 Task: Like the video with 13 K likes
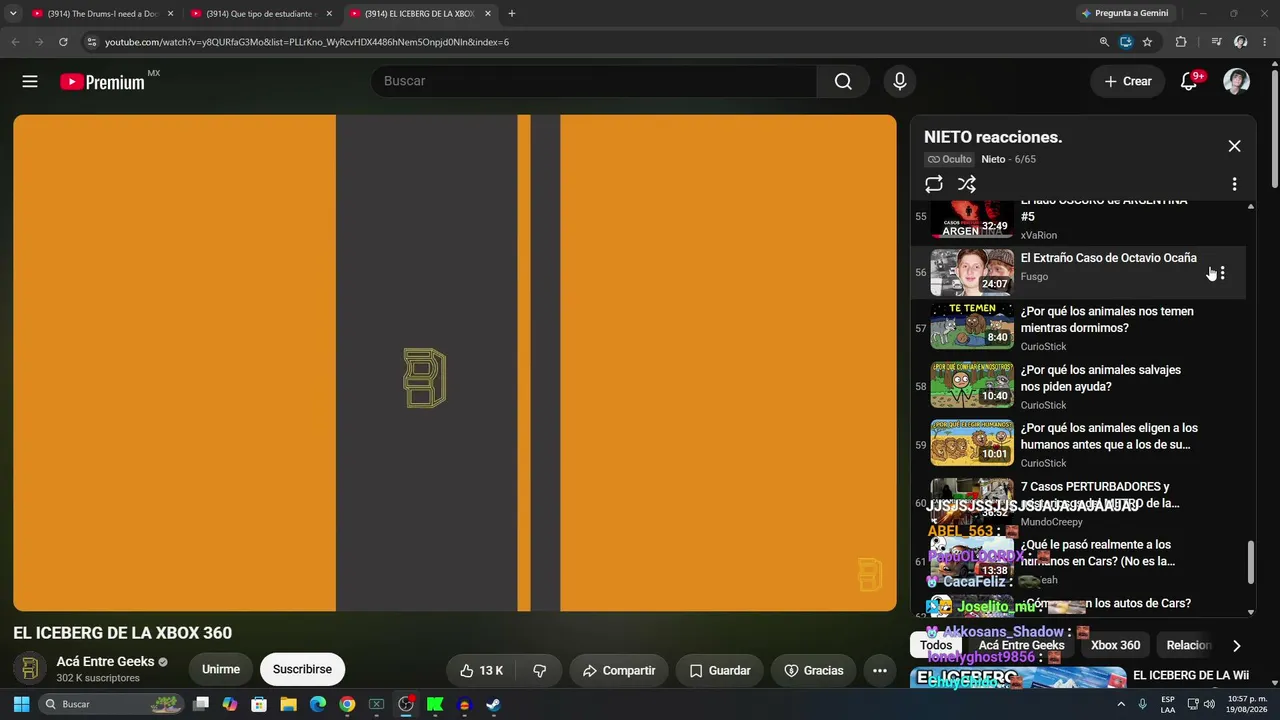tap(481, 671)
